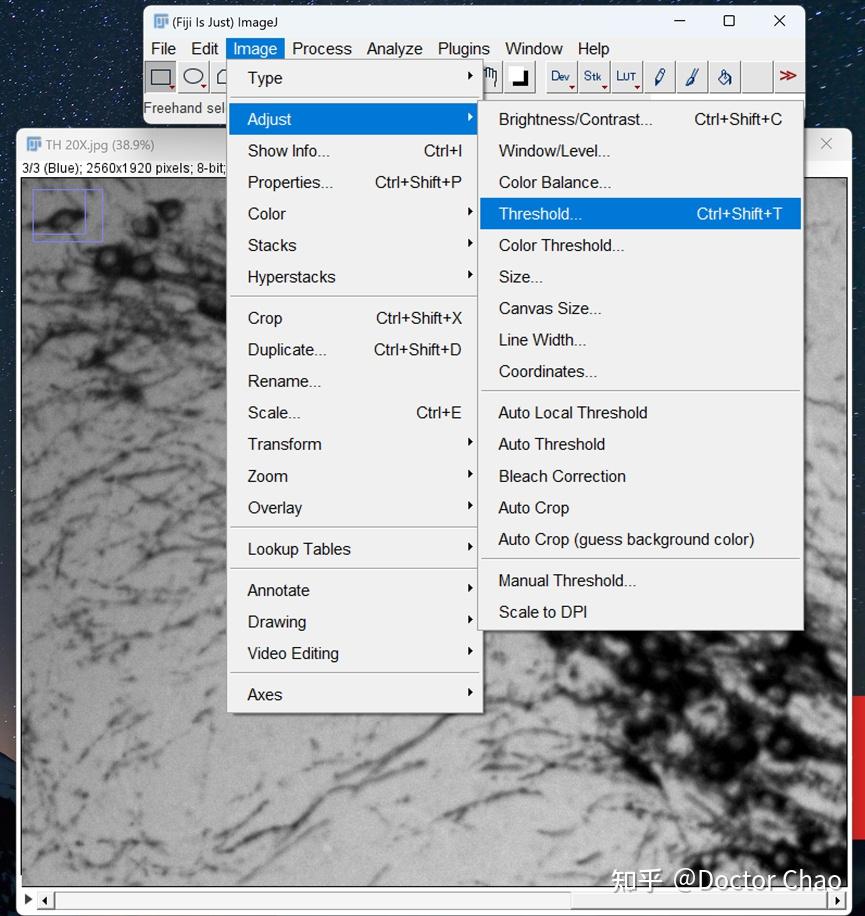Expand the Transform submenu
865x916 pixels.
(284, 444)
